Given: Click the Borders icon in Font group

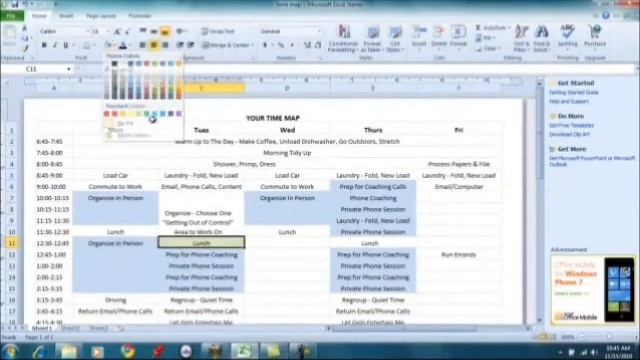Looking at the screenshot, I should [87, 45].
